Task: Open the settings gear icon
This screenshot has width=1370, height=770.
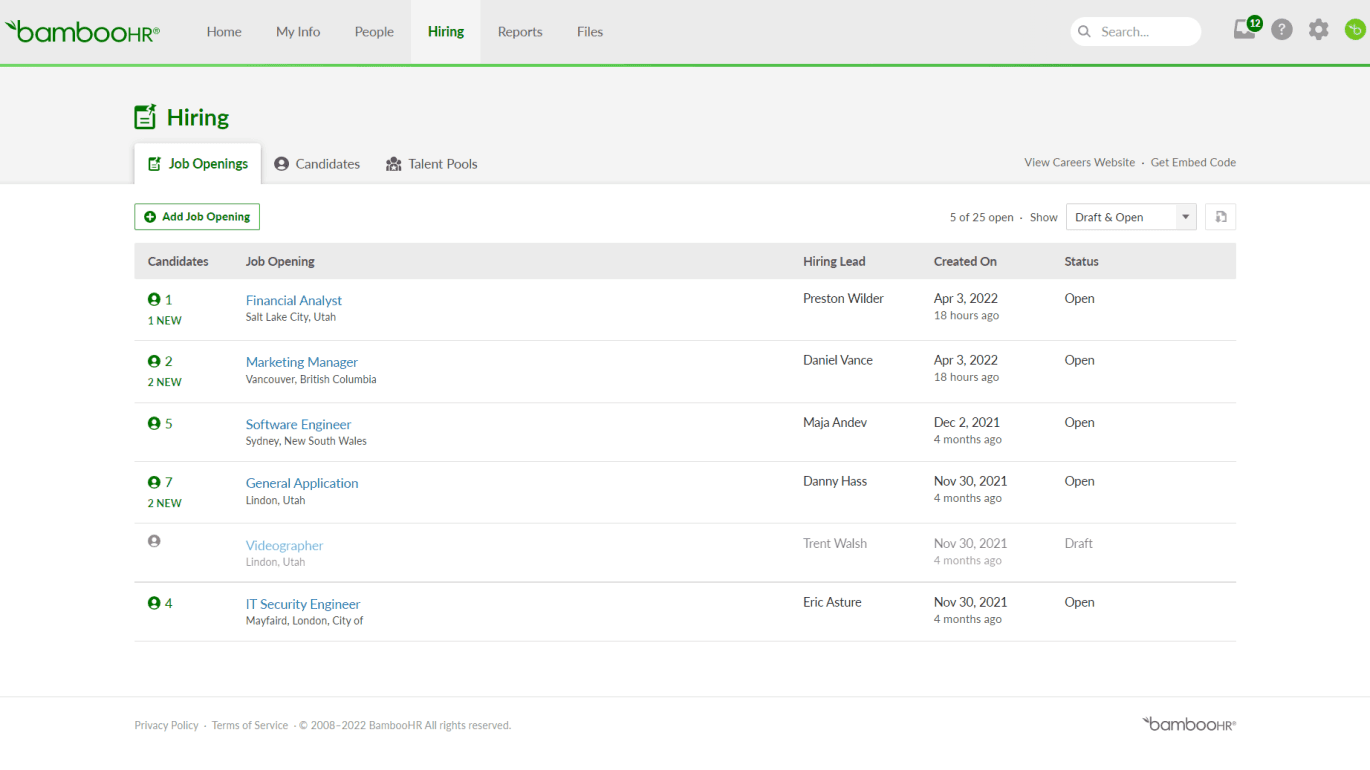Action: coord(1318,29)
